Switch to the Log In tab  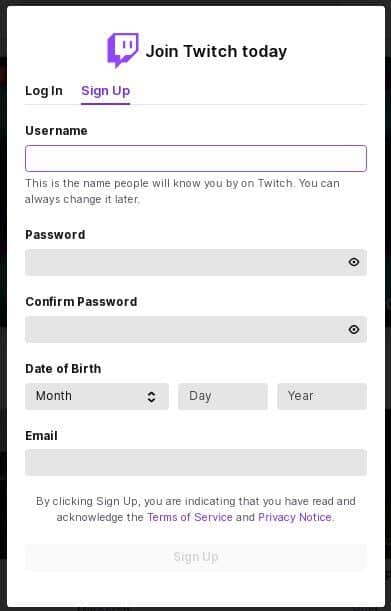click(44, 91)
